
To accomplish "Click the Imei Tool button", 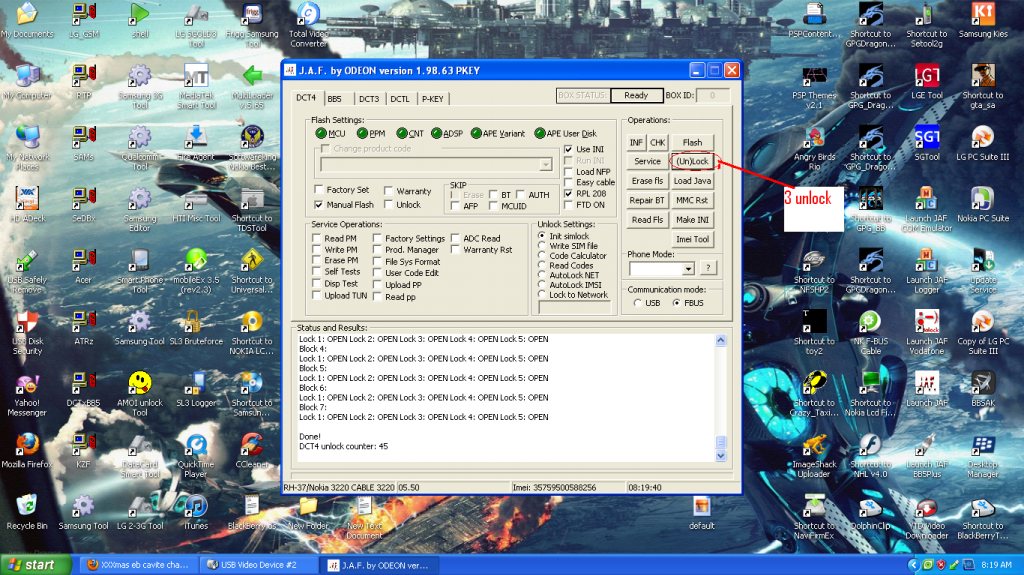I will (x=692, y=239).
